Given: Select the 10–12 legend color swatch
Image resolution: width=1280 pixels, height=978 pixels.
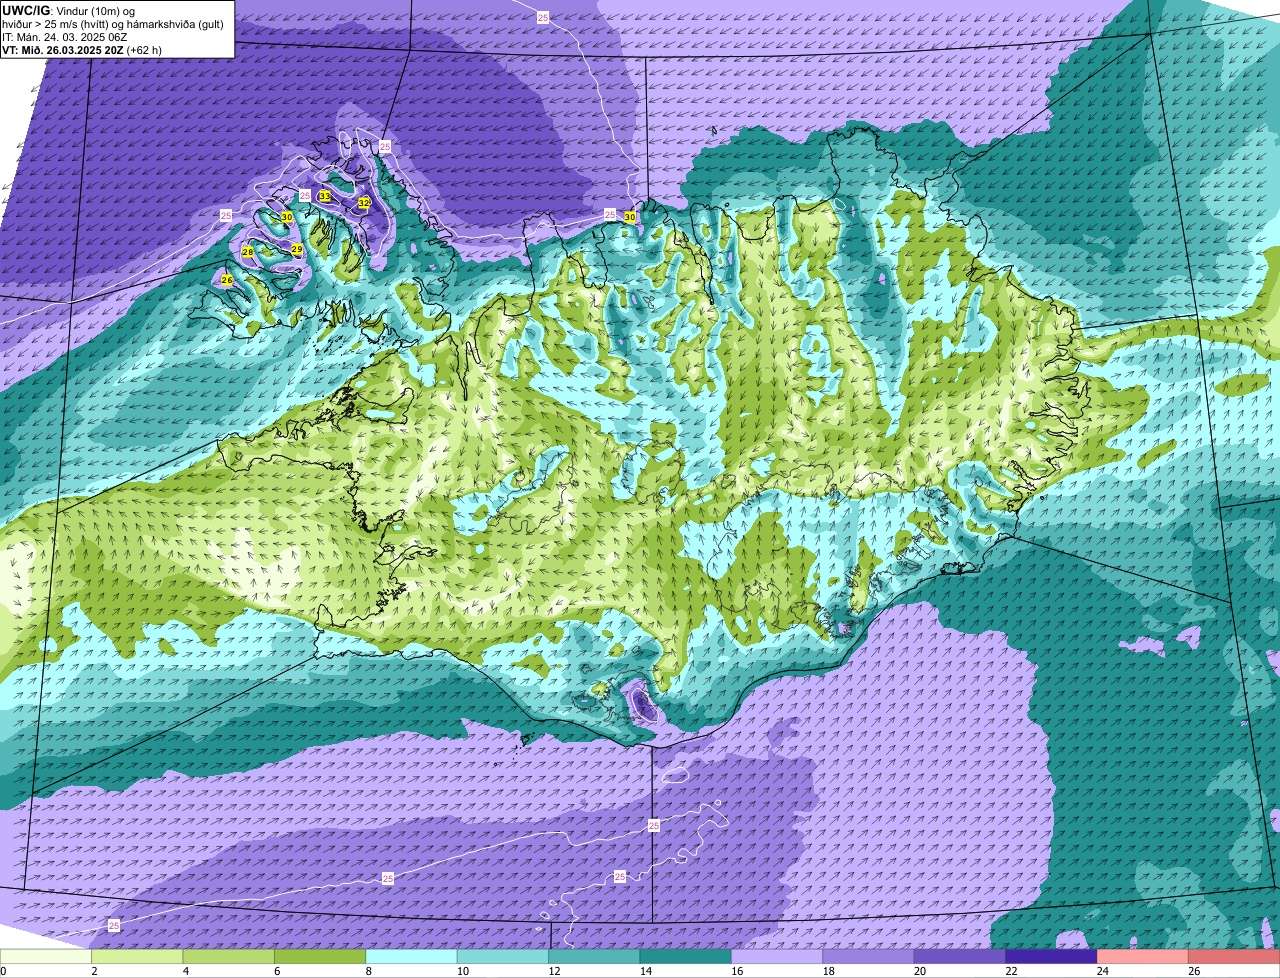Looking at the screenshot, I should tap(503, 956).
